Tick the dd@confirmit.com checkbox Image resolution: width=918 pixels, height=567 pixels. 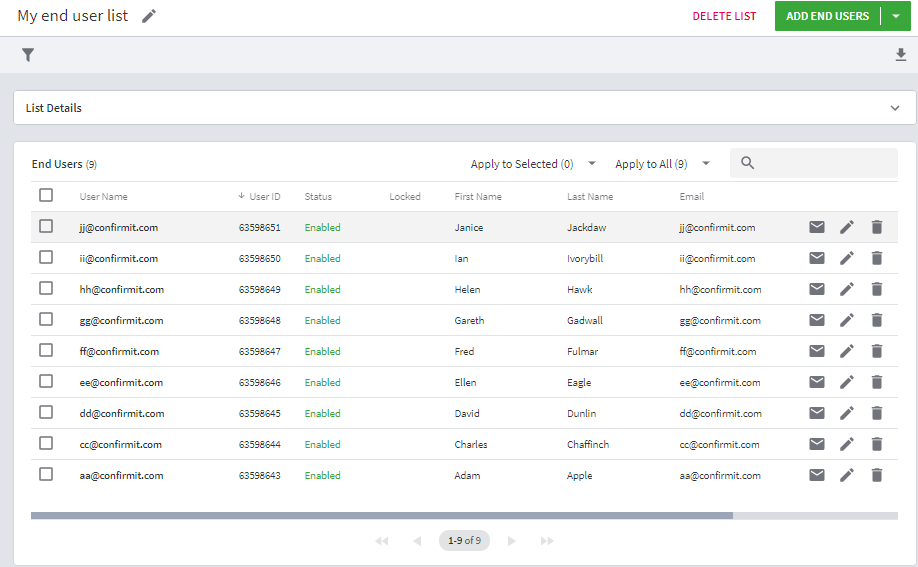click(x=46, y=412)
